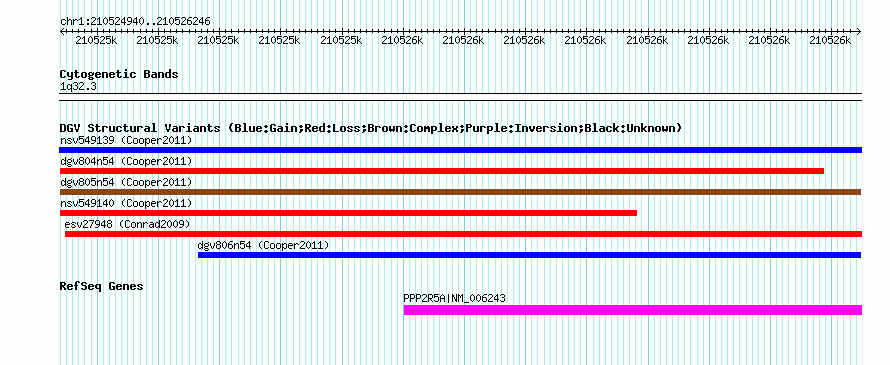
Task: Open the dgv804n54 (Cooper2011) label
Action: (x=126, y=161)
